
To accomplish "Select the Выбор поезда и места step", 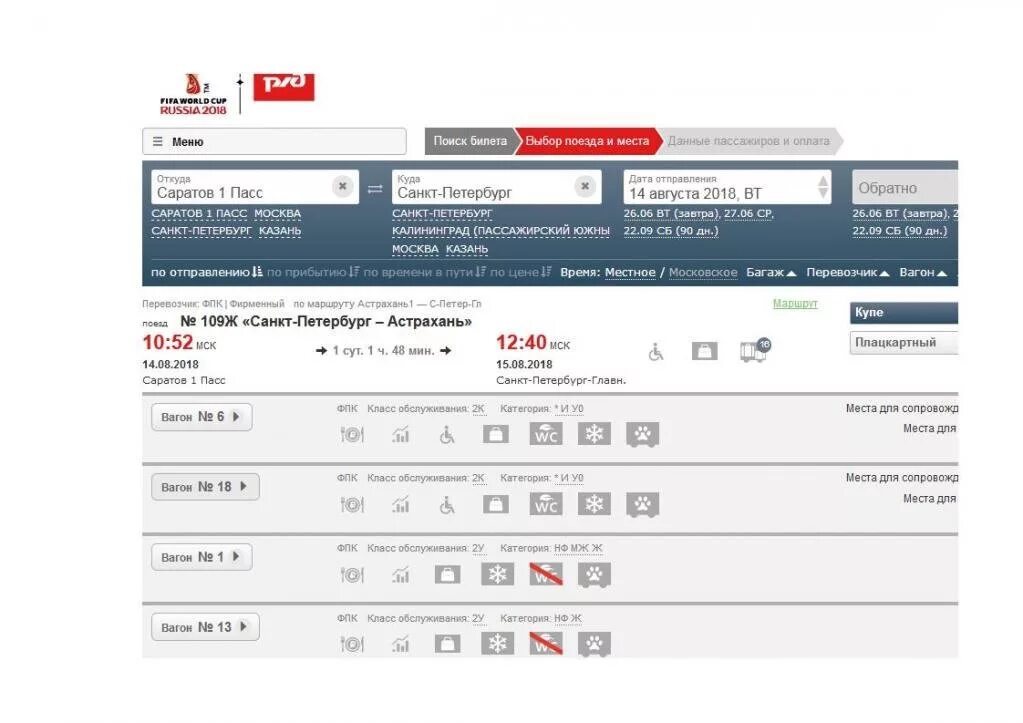I will pyautogui.click(x=587, y=141).
